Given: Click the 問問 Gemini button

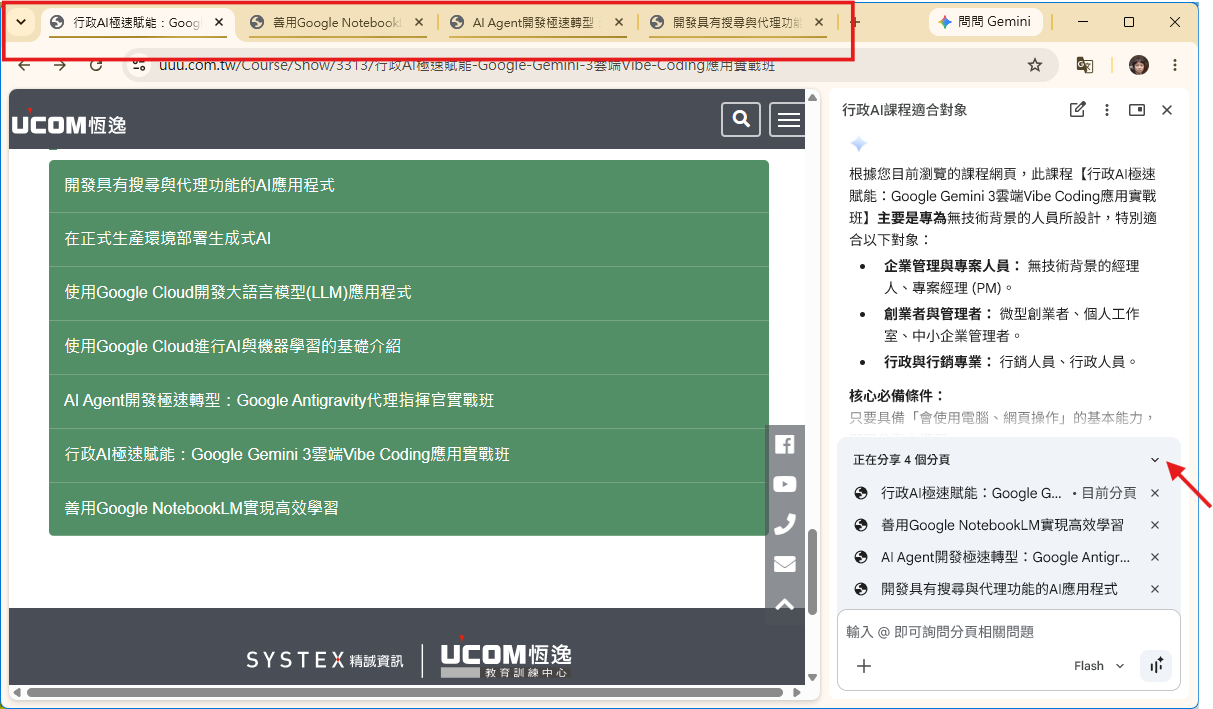Looking at the screenshot, I should pyautogui.click(x=985, y=22).
